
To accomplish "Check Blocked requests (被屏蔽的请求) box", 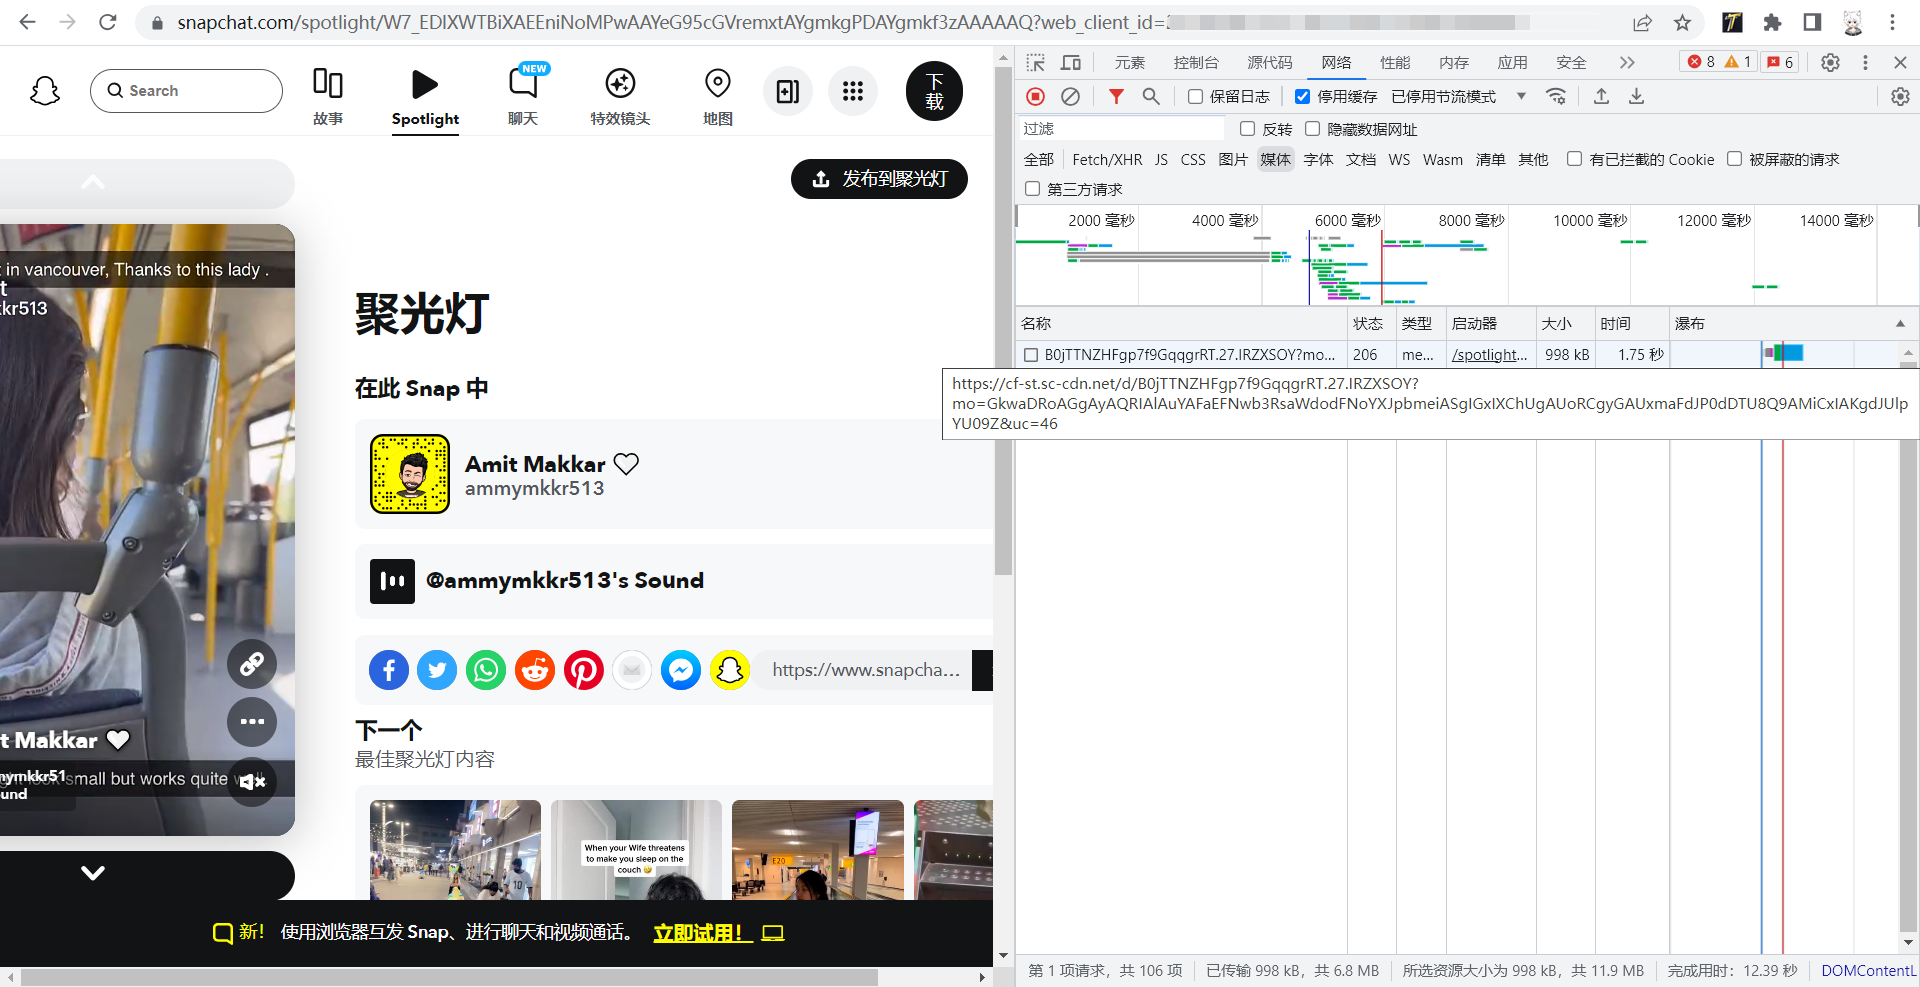I will click(1734, 159).
